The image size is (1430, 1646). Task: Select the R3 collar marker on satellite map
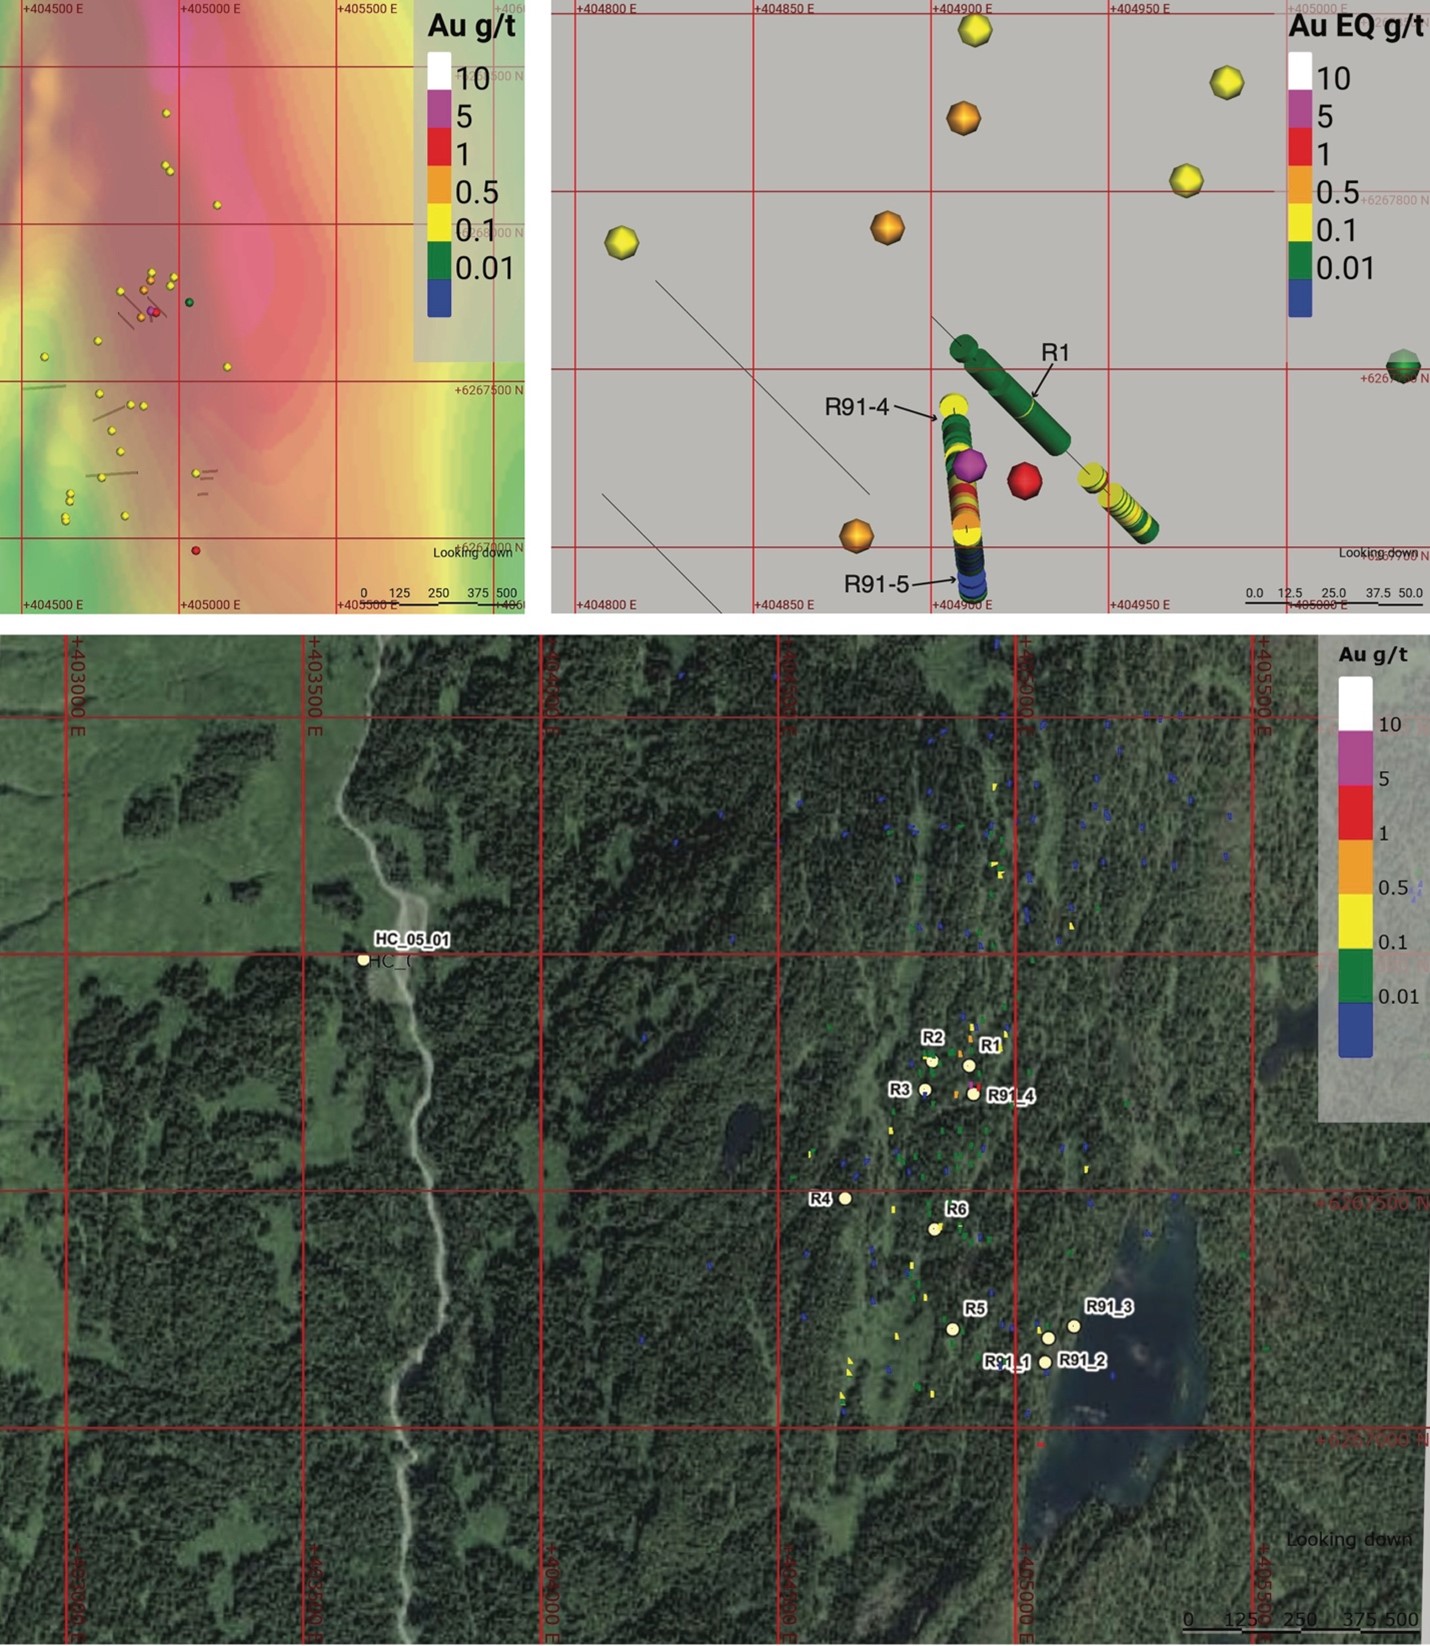[925, 1090]
